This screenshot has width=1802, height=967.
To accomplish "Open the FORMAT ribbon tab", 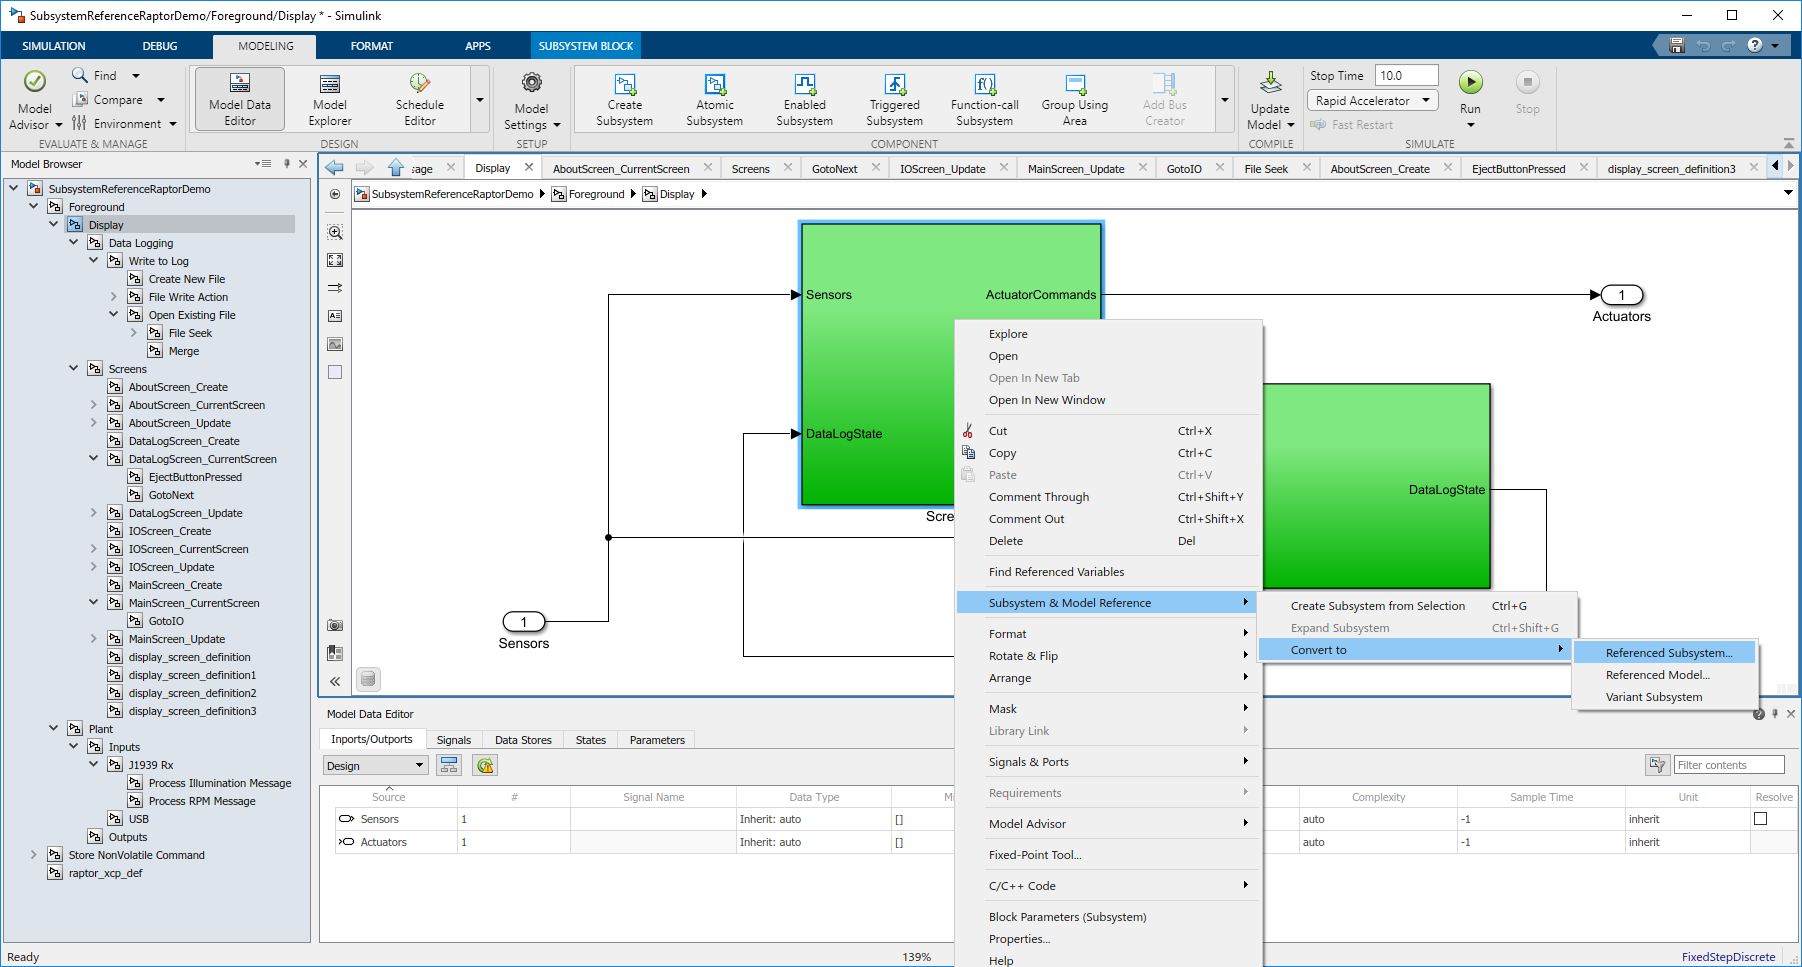I will tap(372, 46).
